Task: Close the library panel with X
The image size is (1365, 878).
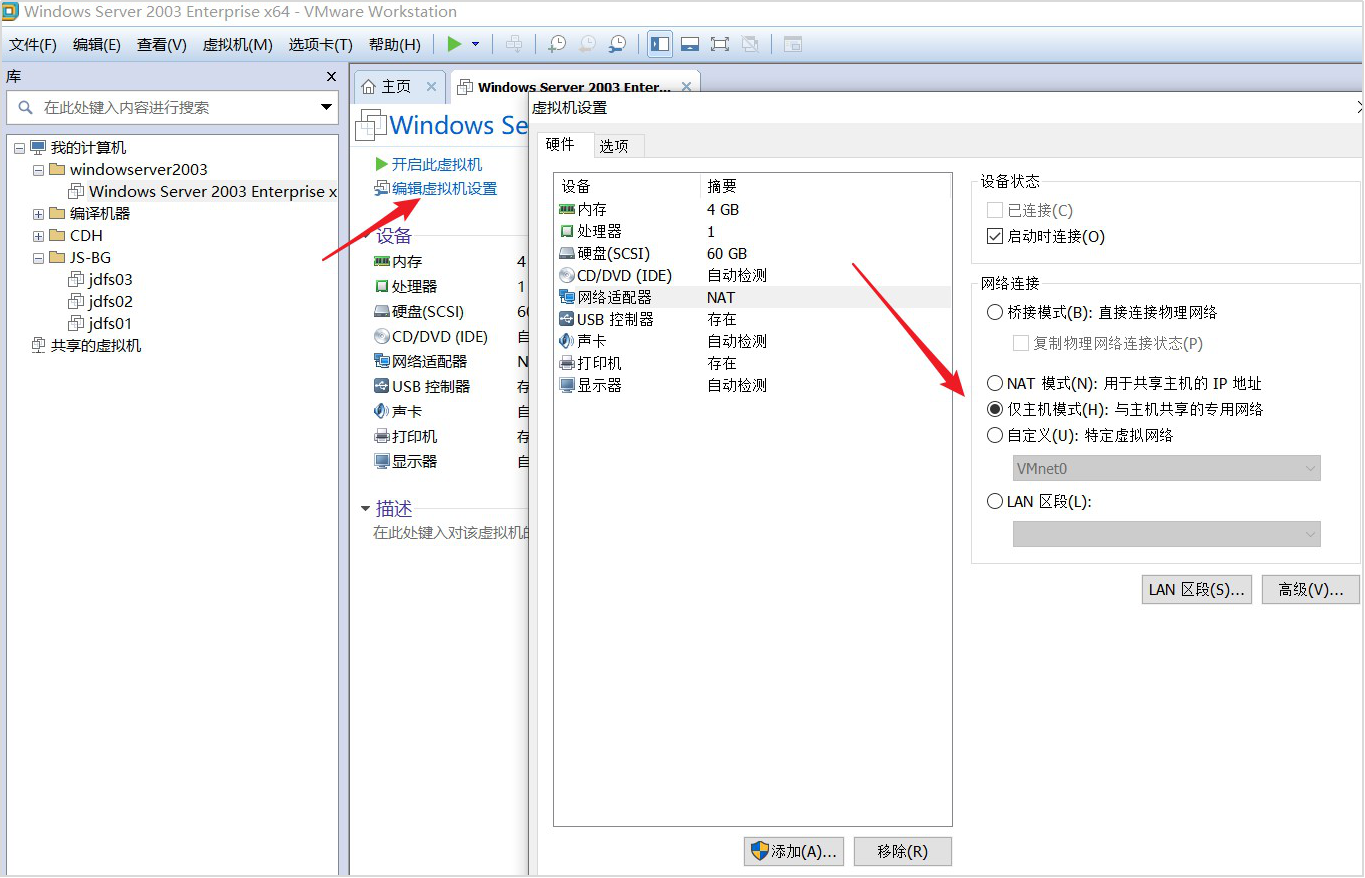Action: click(x=332, y=77)
